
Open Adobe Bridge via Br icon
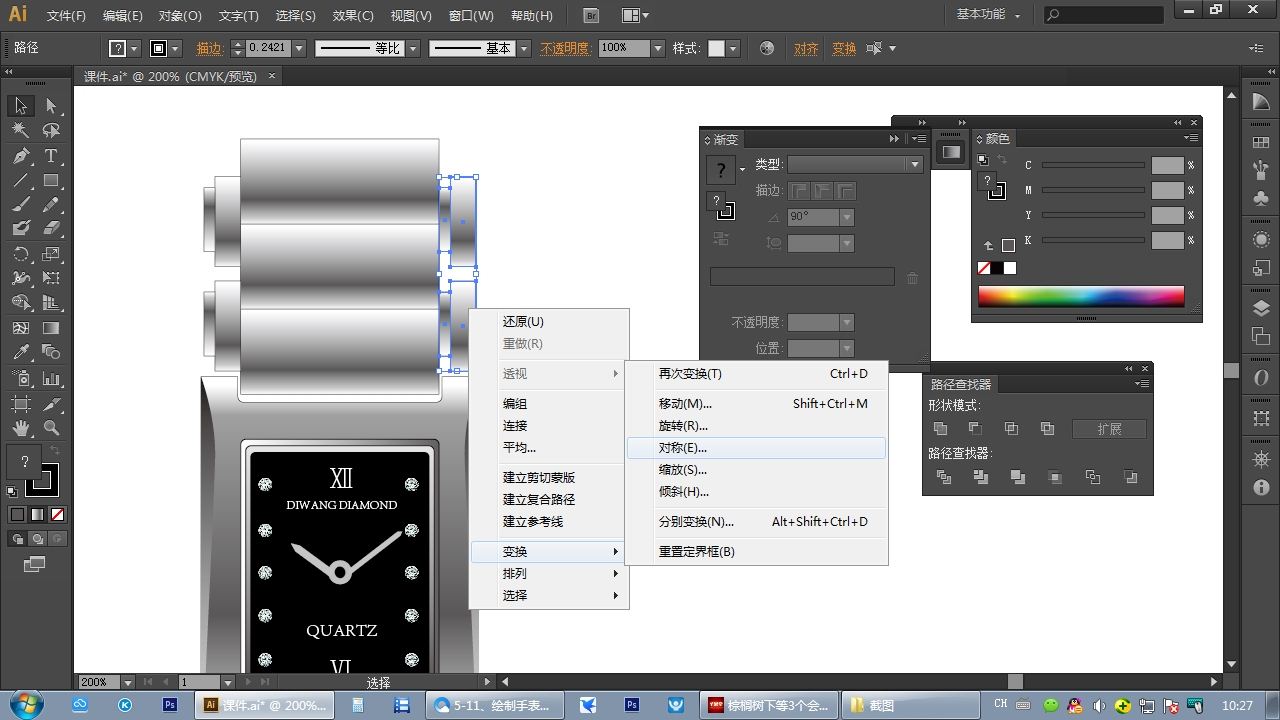[x=591, y=16]
